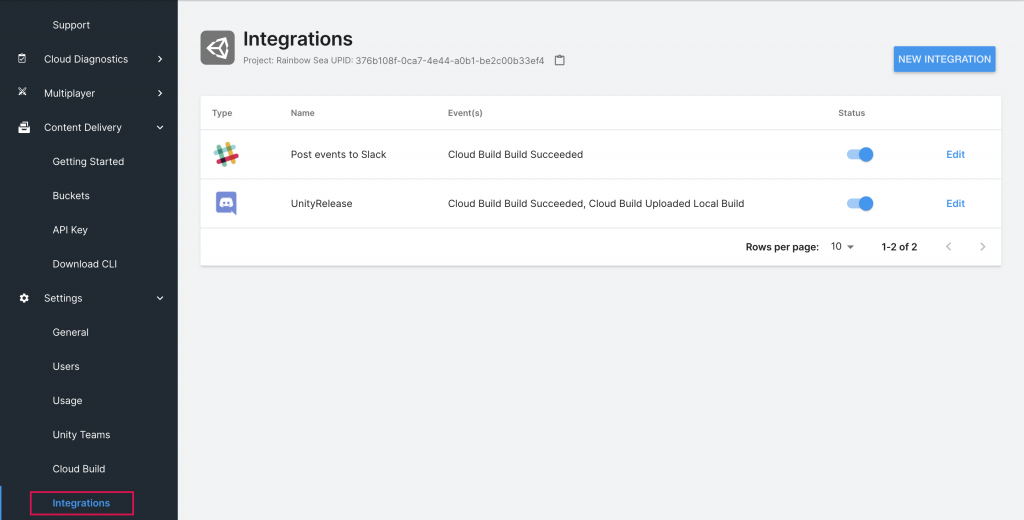
Task: Expand the Cloud Diagnostics section chevron
Action: tap(160, 59)
